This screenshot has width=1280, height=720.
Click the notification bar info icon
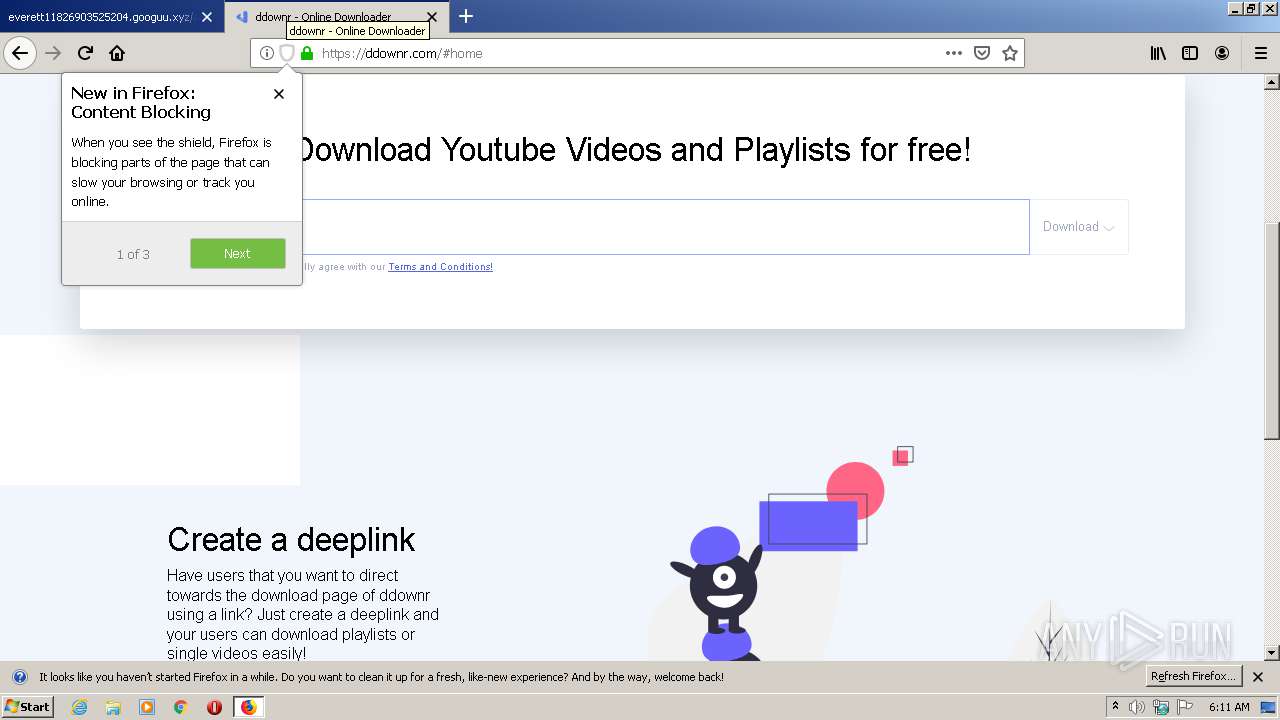coord(19,677)
